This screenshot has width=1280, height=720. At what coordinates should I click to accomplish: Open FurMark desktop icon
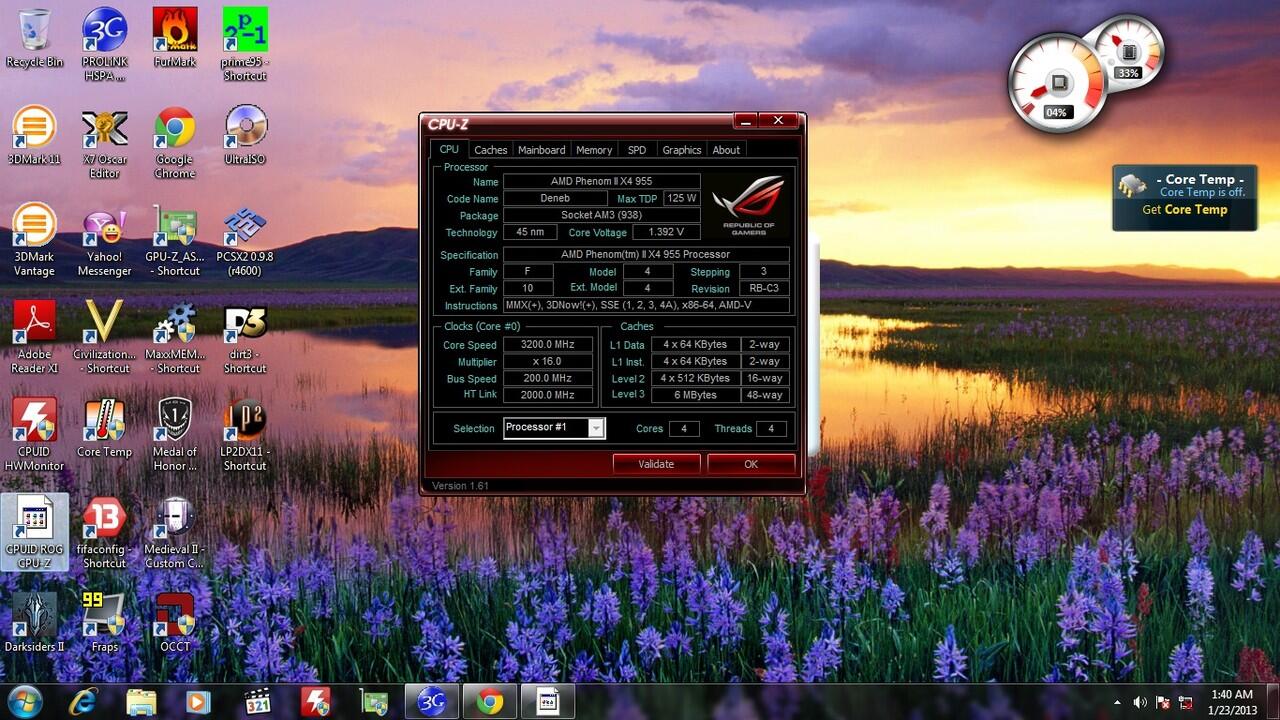[x=174, y=38]
